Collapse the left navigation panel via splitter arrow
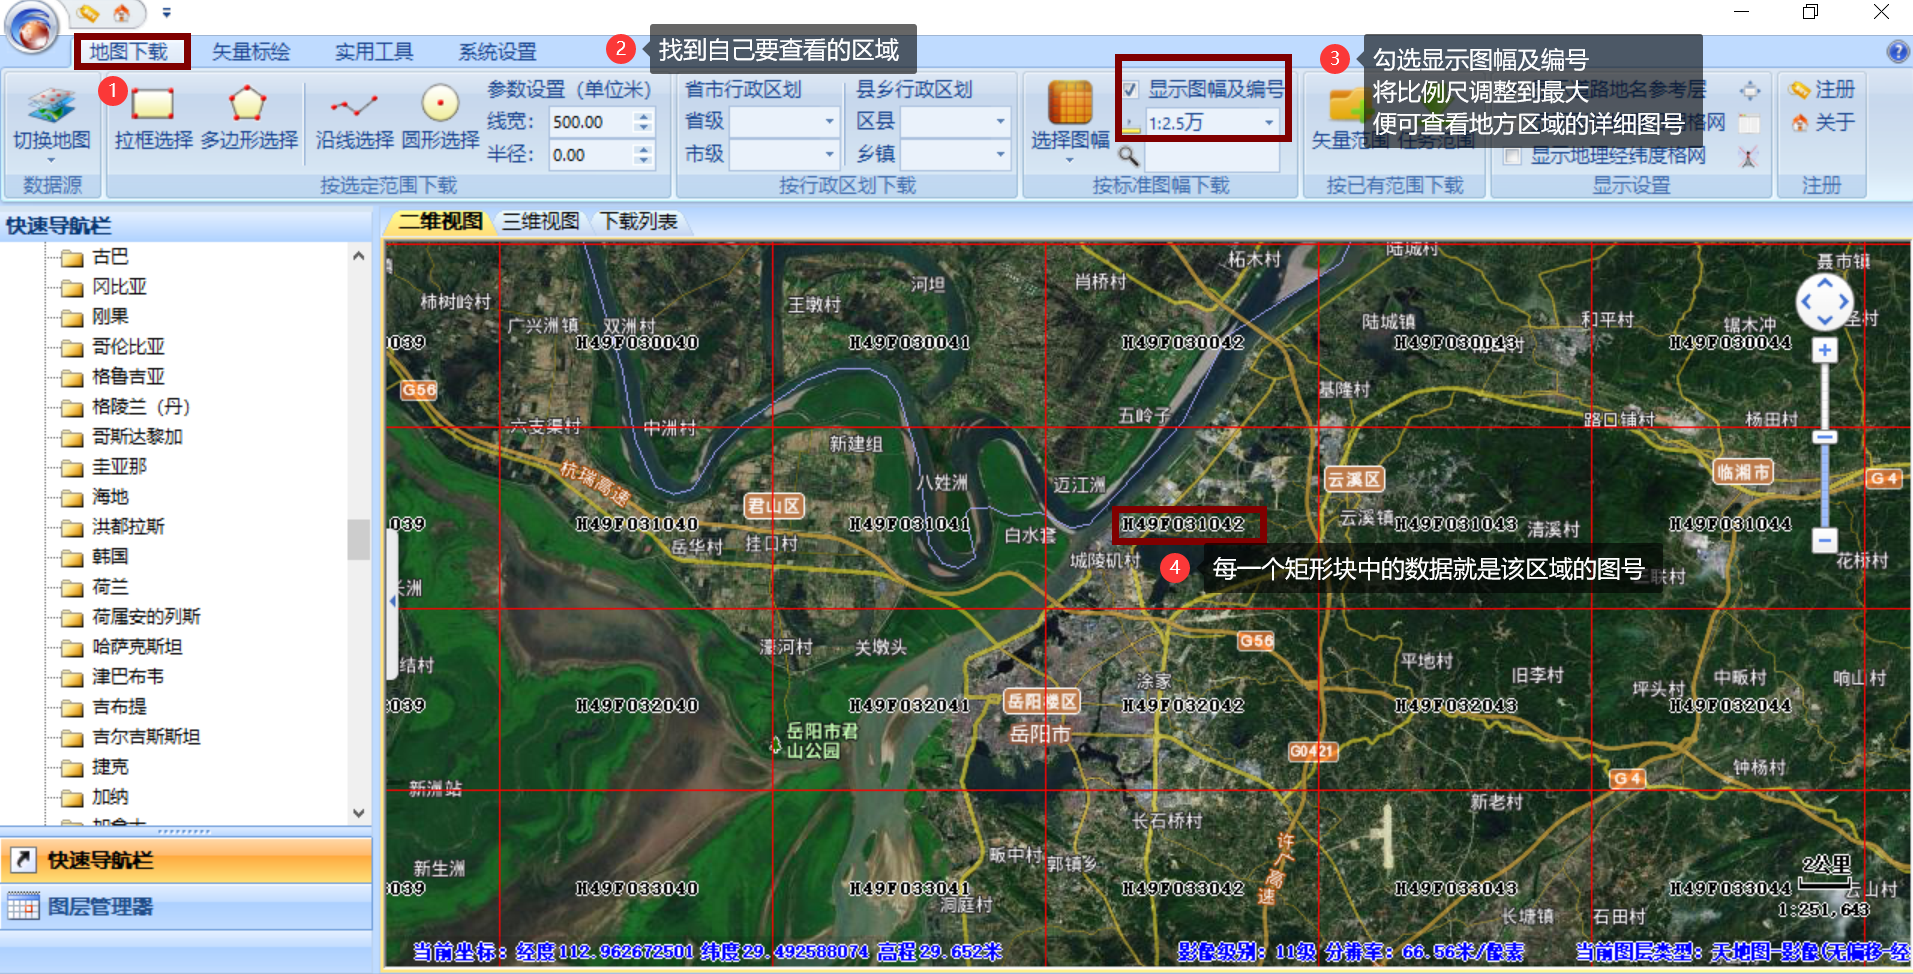The image size is (1913, 974). [x=392, y=601]
